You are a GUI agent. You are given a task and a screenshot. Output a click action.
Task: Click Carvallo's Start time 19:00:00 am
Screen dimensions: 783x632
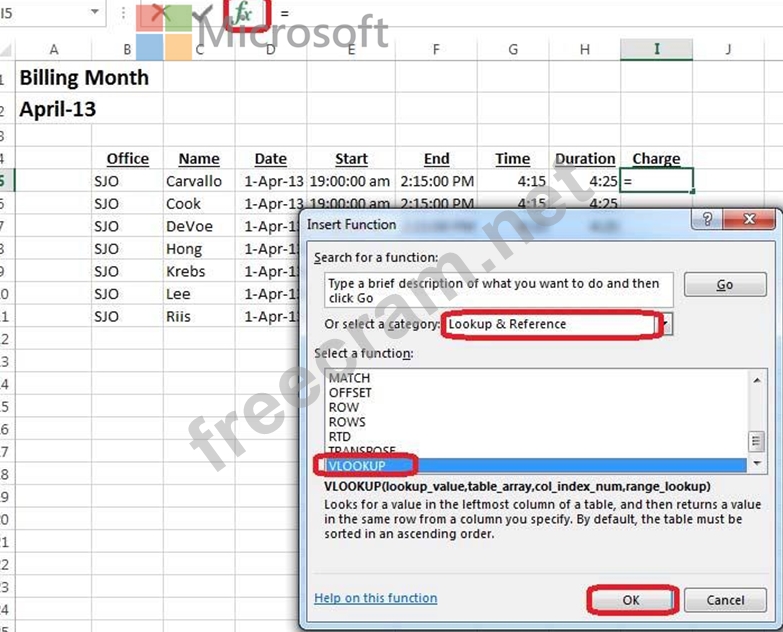[x=351, y=181]
